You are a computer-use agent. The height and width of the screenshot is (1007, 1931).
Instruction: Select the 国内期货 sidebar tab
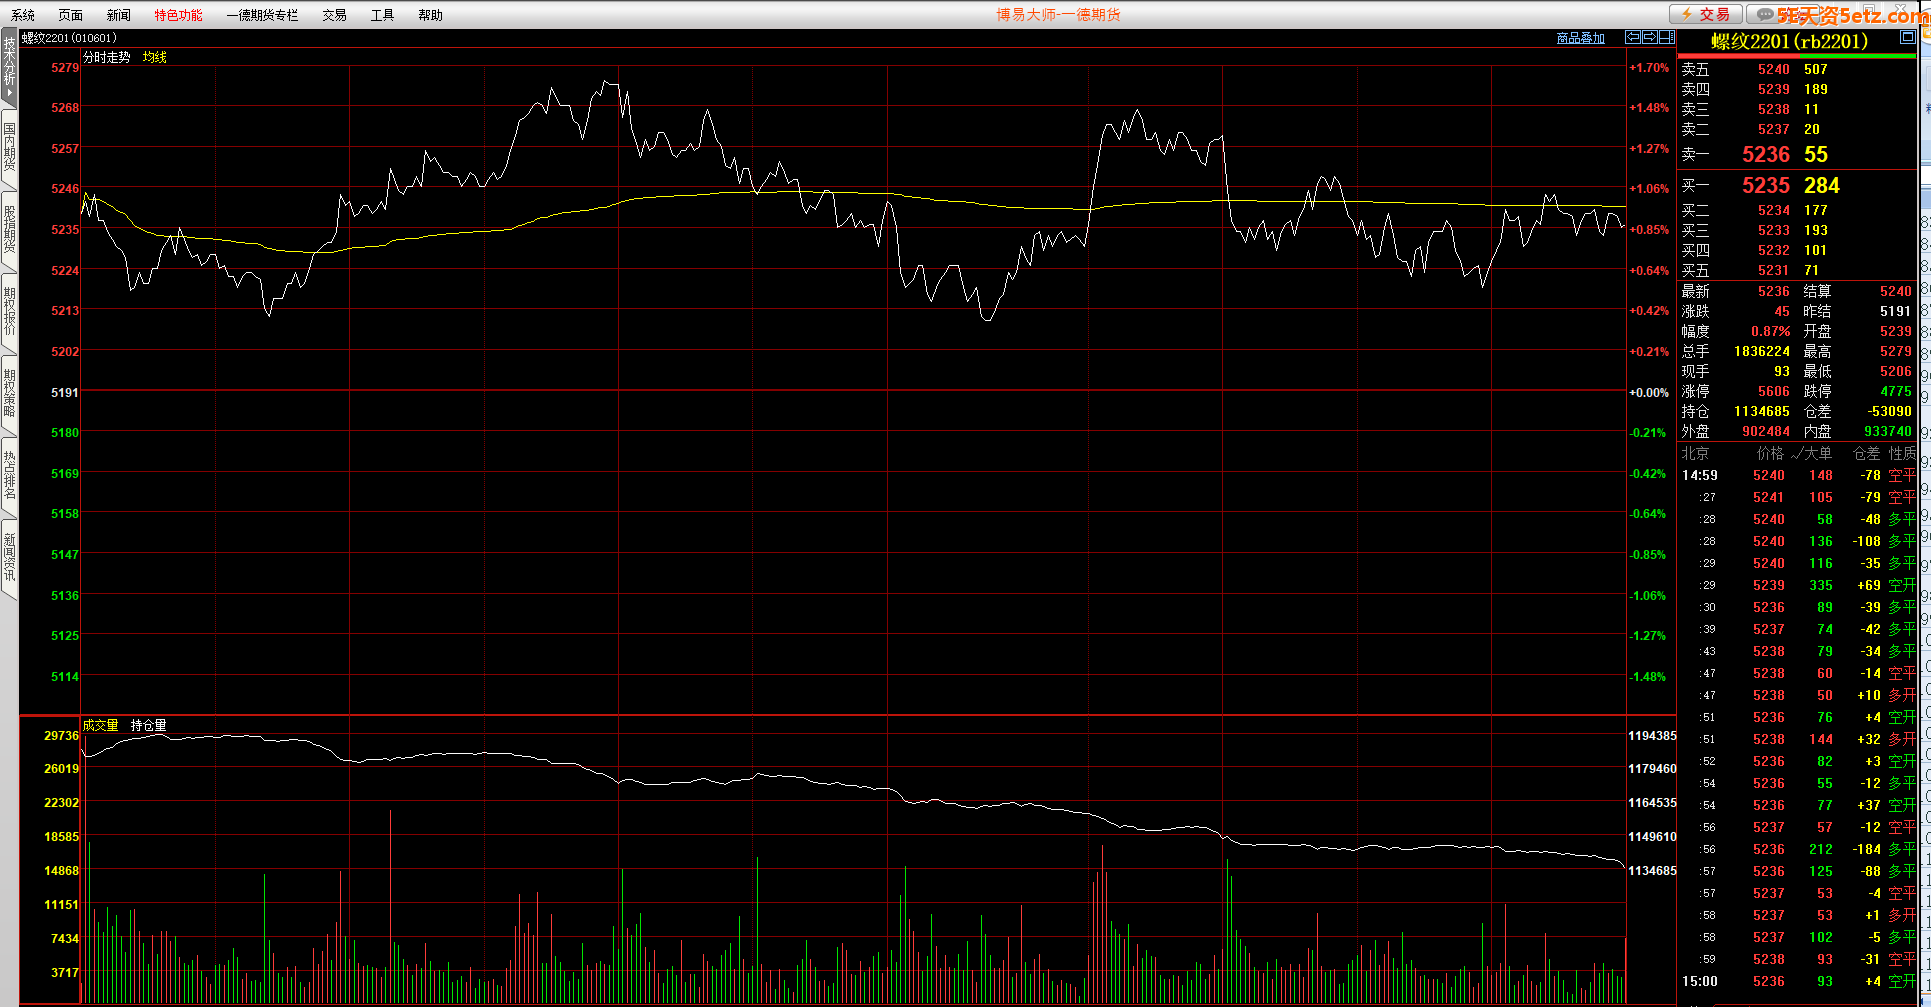pos(9,147)
